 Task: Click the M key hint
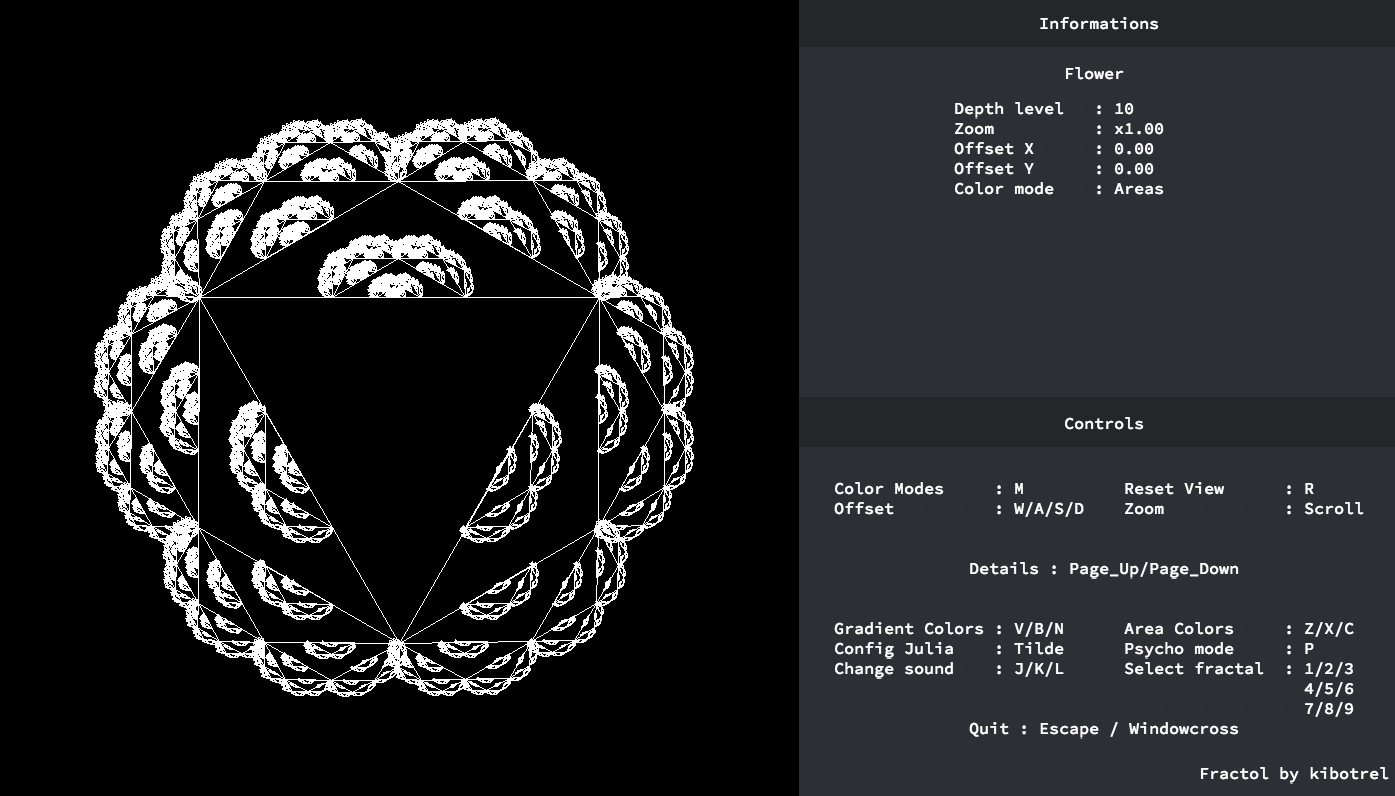coord(1019,488)
